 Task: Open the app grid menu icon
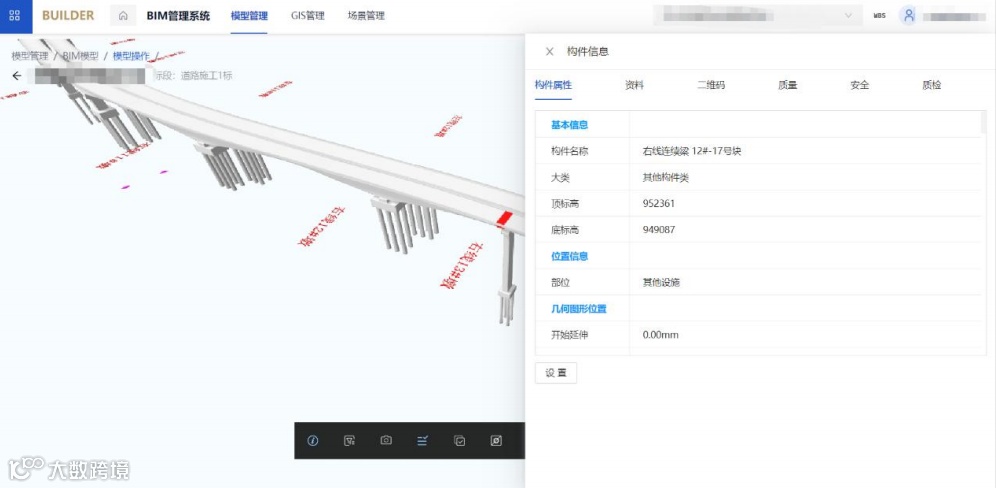(x=15, y=16)
